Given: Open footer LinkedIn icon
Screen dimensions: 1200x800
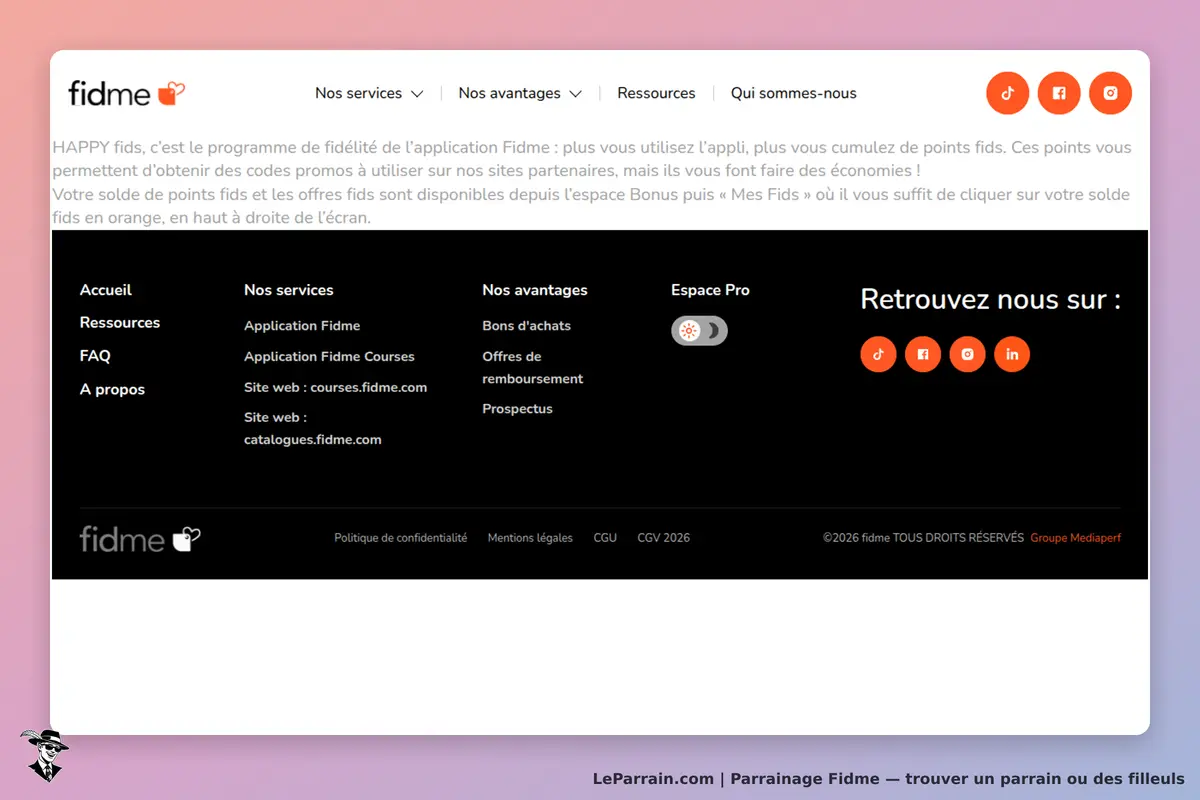Looking at the screenshot, I should [1012, 354].
